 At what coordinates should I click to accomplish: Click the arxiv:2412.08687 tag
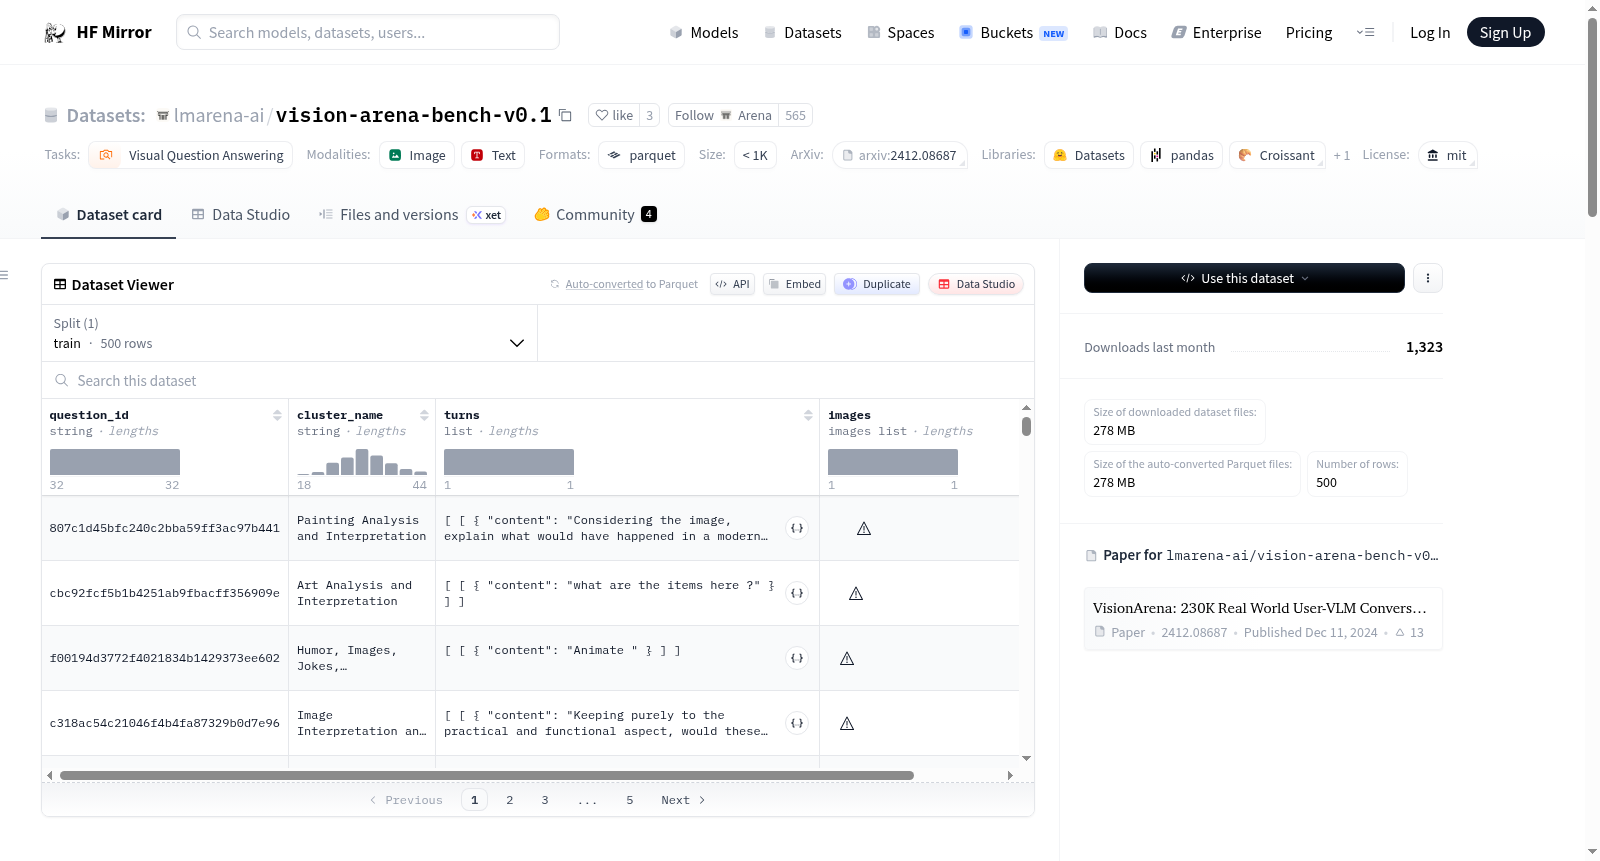(x=899, y=155)
